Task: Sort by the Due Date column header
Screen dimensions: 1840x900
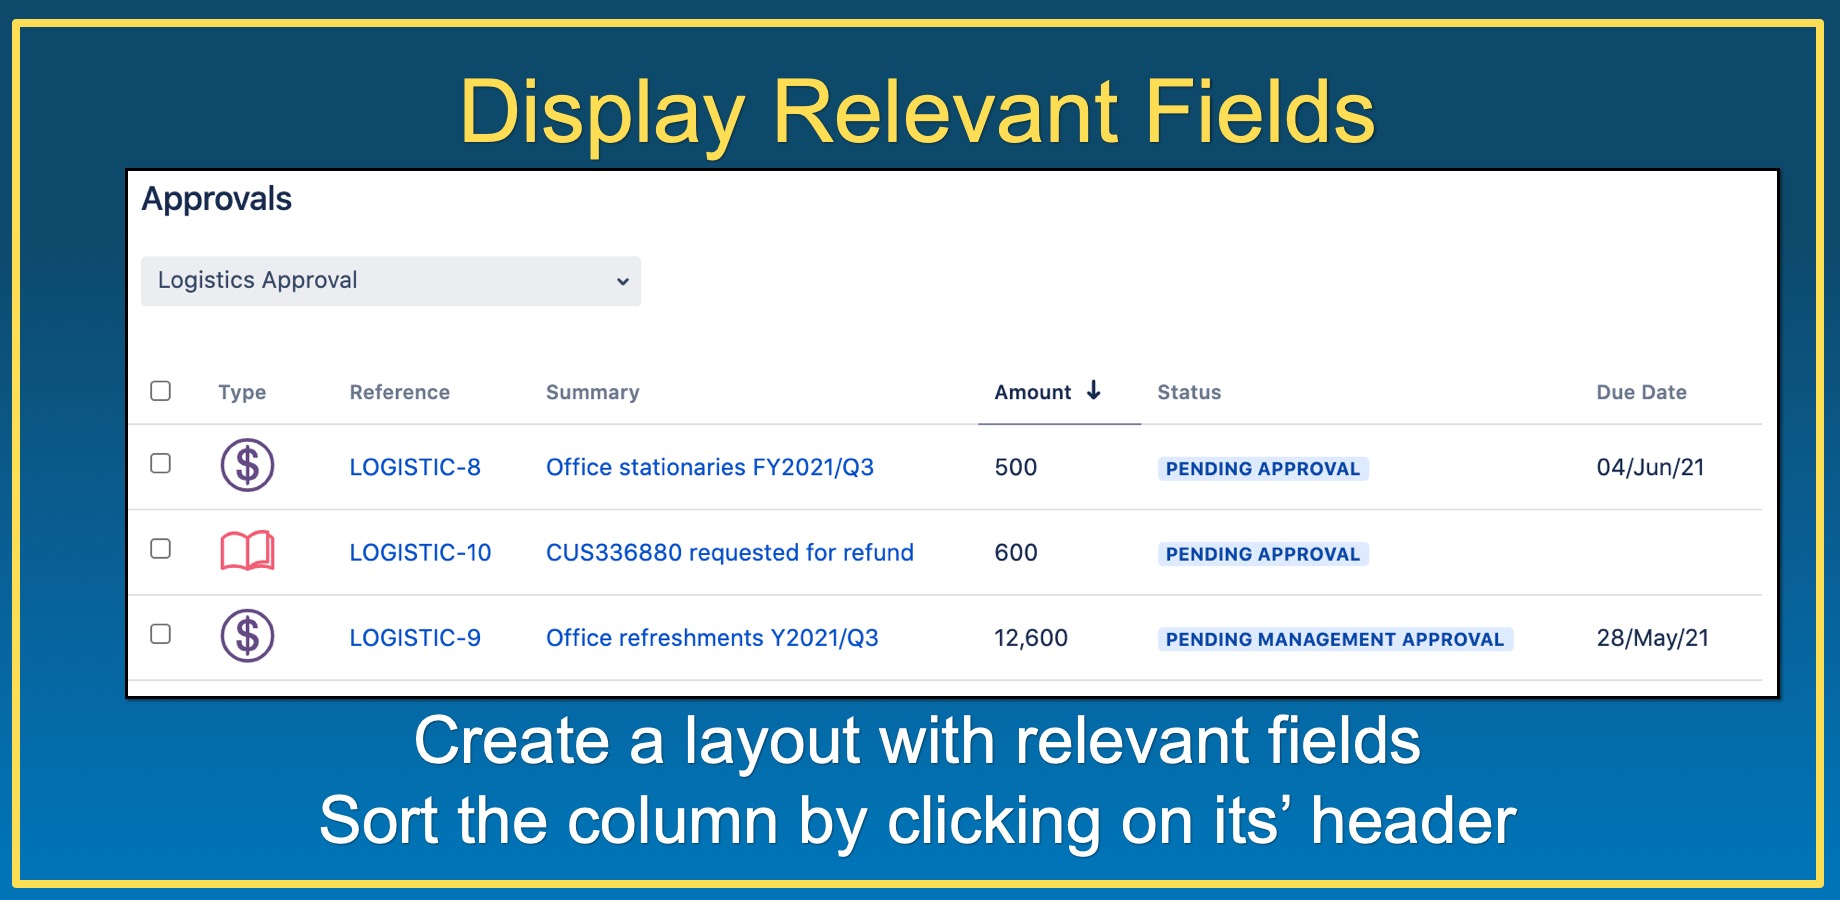Action: pos(1642,392)
